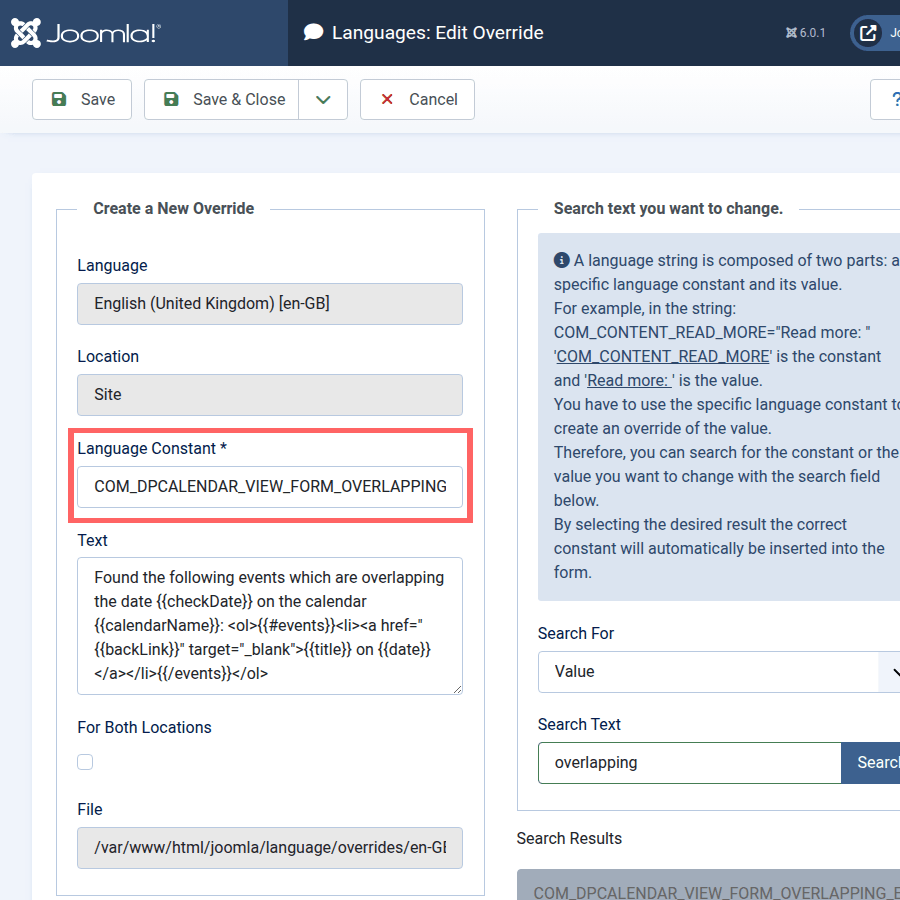Click the File path field
The width and height of the screenshot is (900, 900).
pos(270,847)
